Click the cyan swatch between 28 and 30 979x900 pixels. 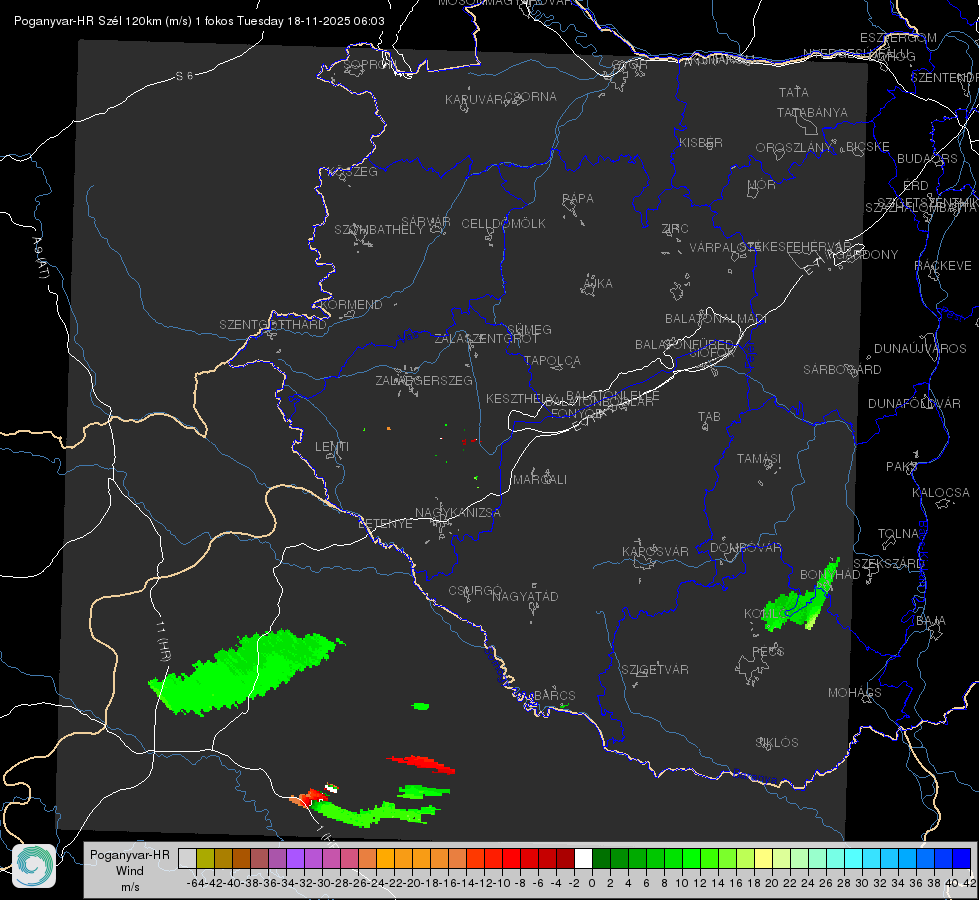pyautogui.click(x=853, y=858)
